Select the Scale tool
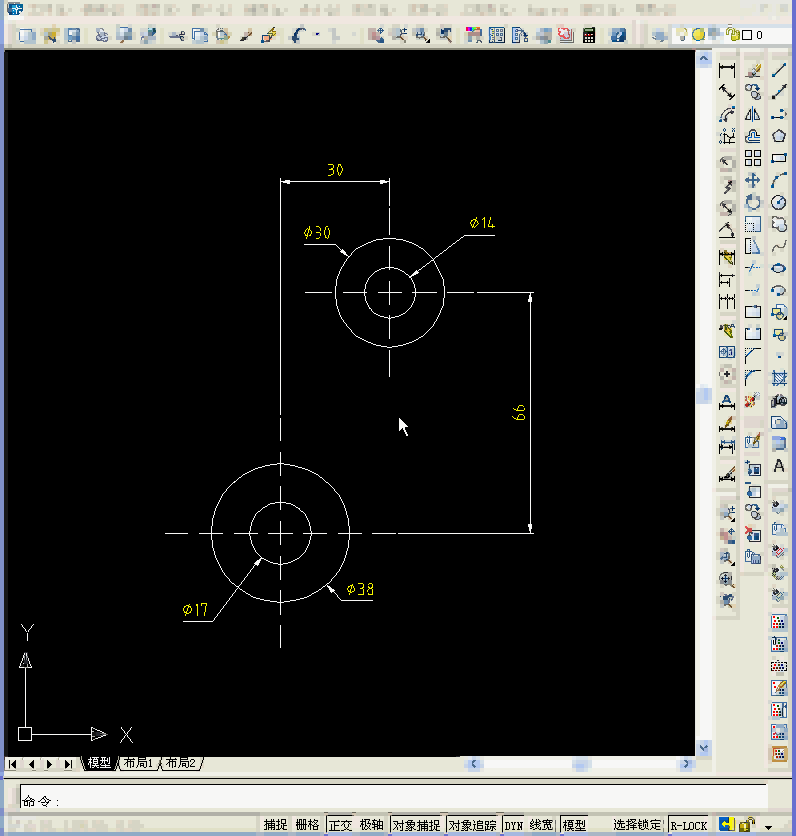 (753, 224)
